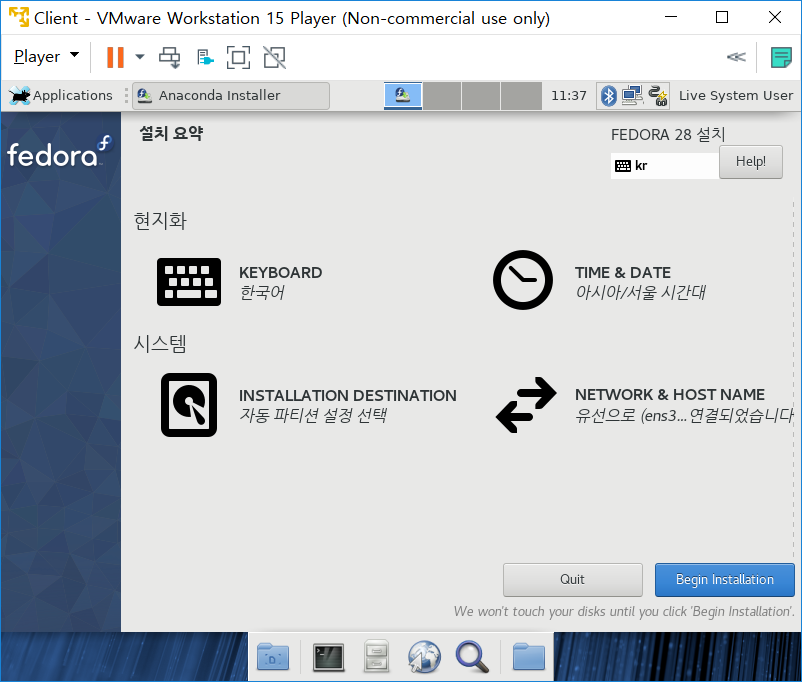Click Begin Installation
The height and width of the screenshot is (682, 802).
[724, 580]
